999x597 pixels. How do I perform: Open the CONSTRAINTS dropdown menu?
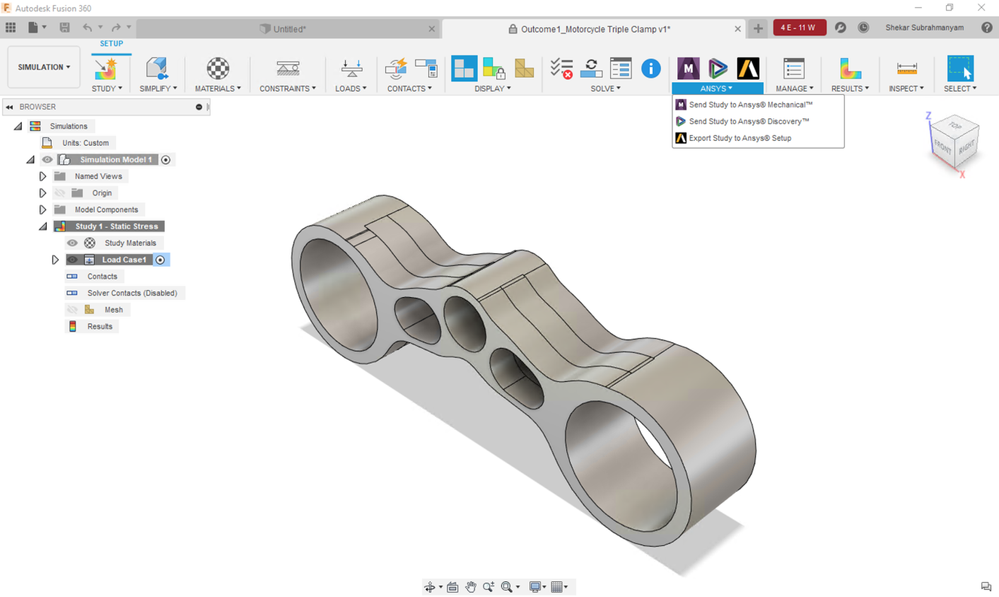tap(287, 89)
